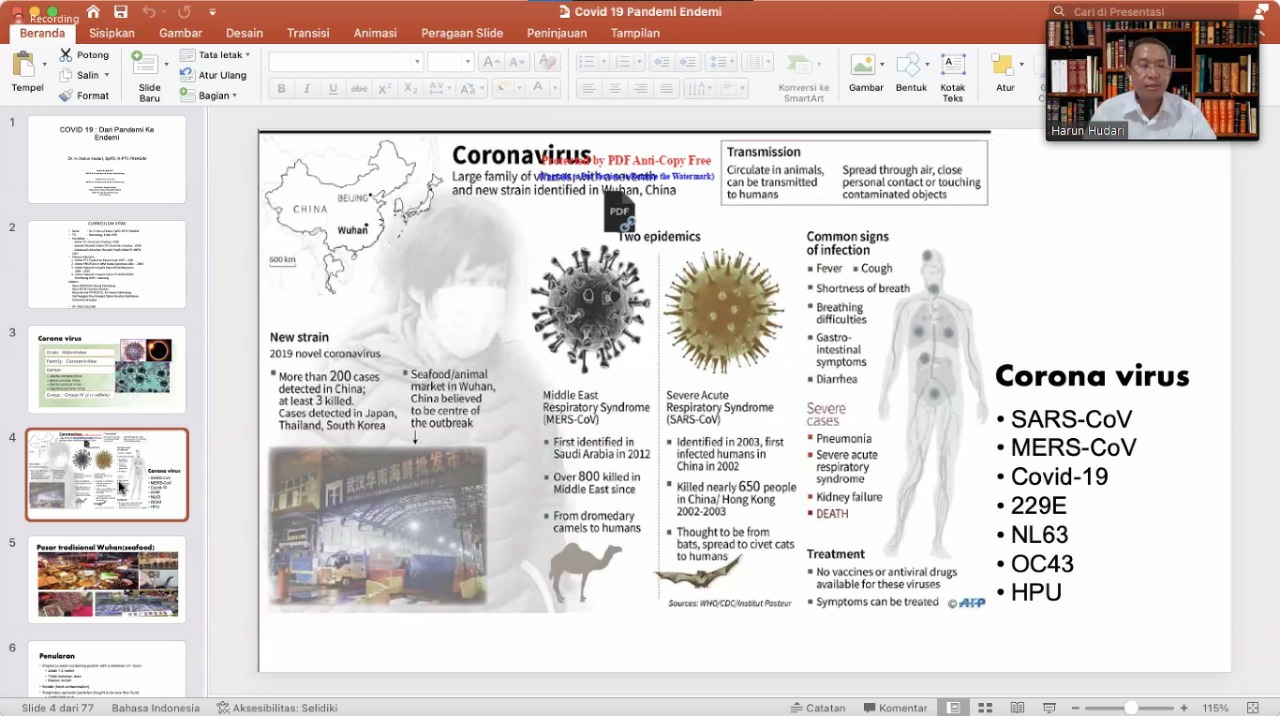Click the zoom out minus icon
The image size is (1280, 716).
click(1074, 708)
